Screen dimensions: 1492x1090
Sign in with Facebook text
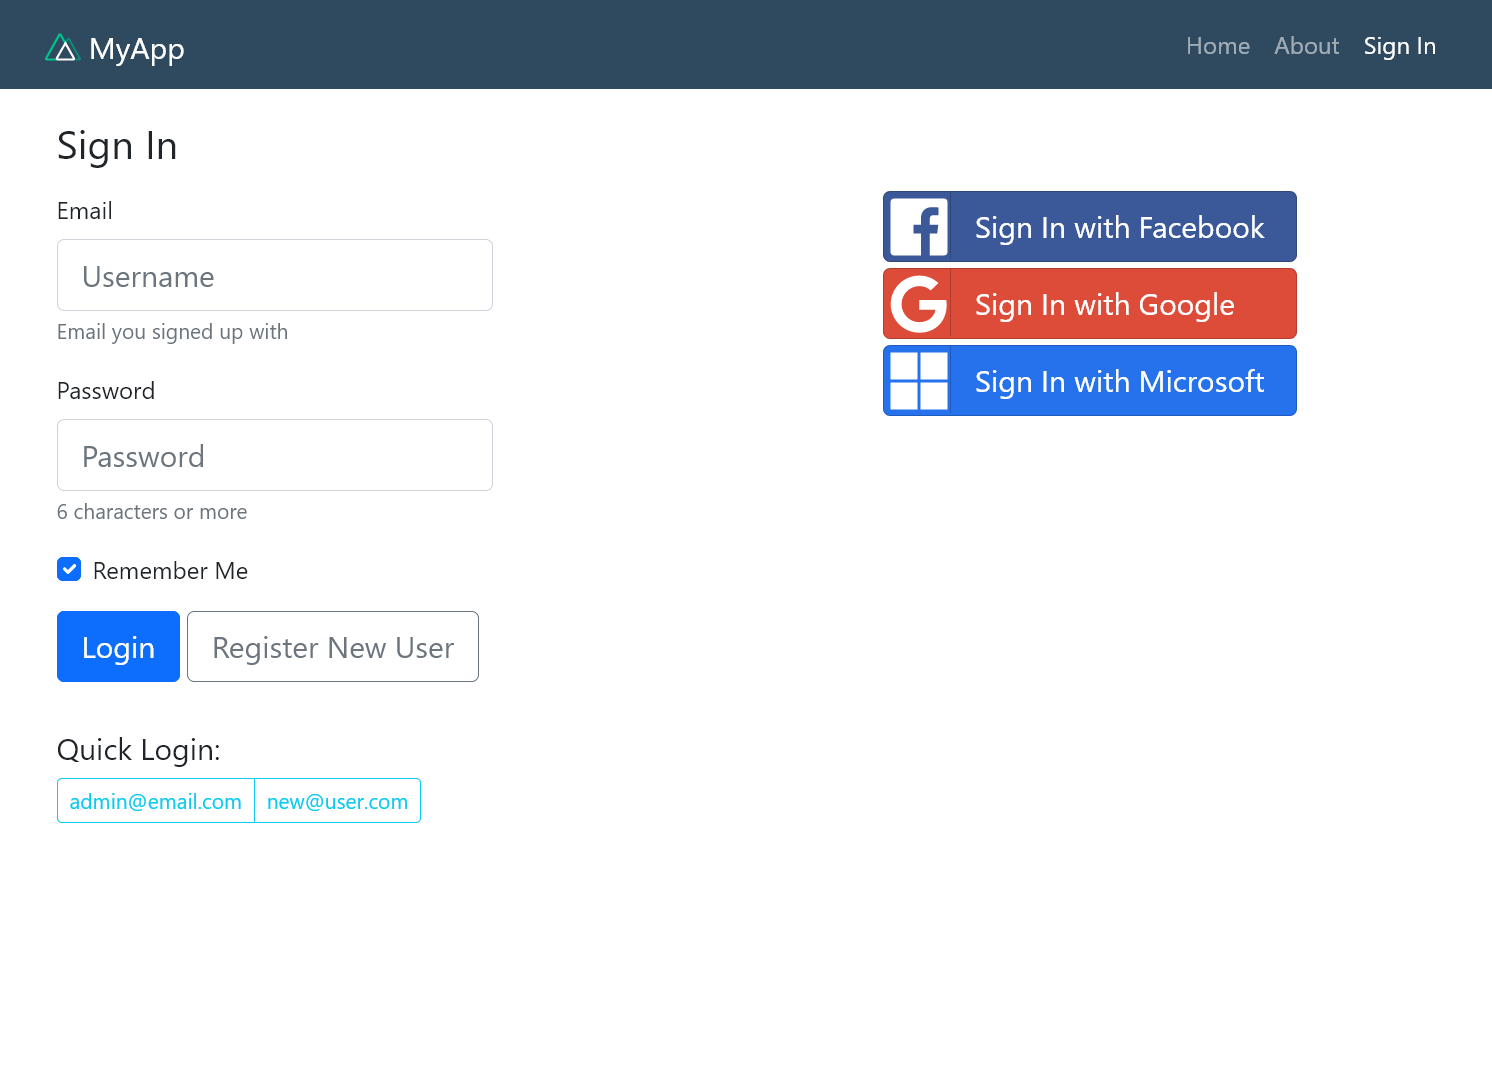point(1119,228)
